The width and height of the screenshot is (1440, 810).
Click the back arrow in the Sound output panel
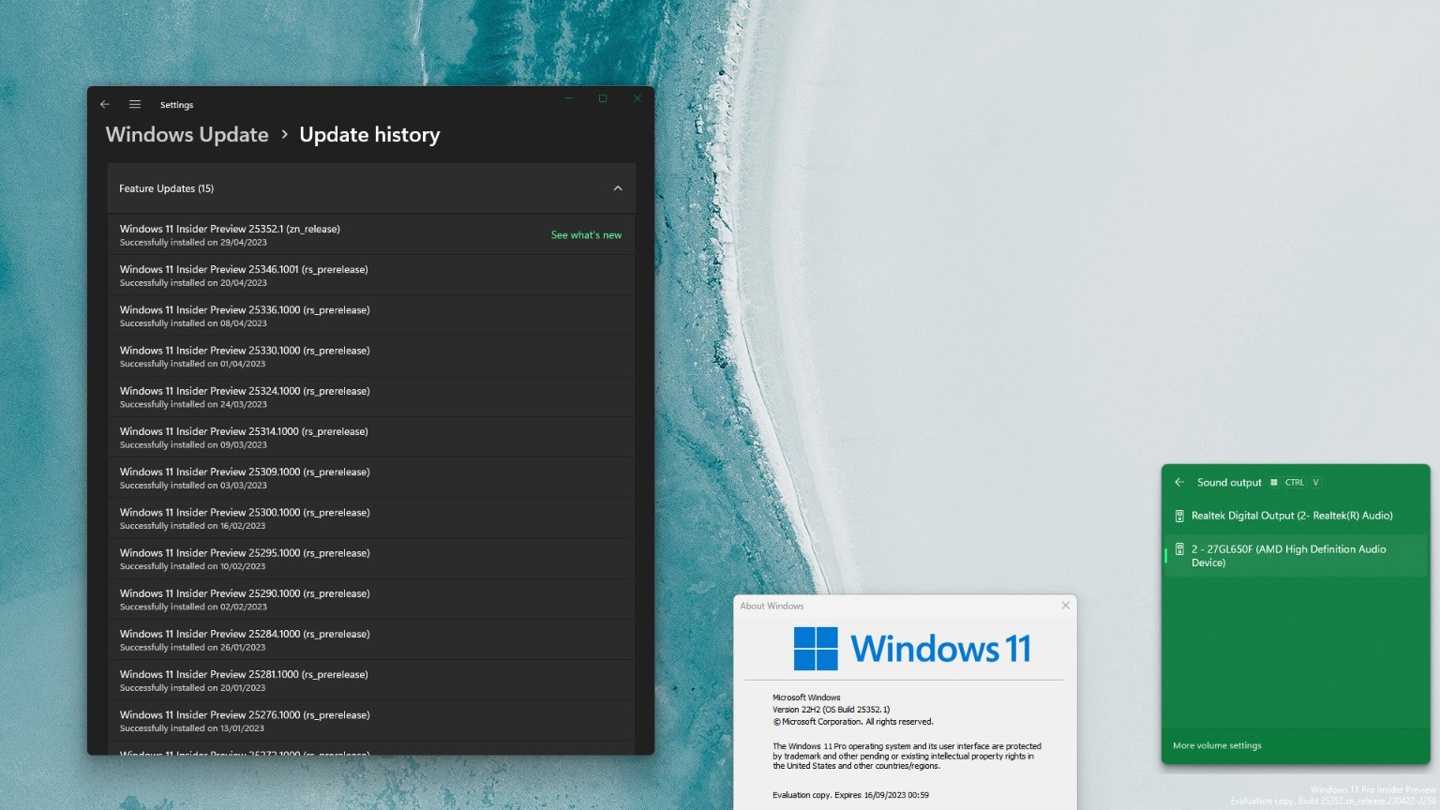point(1178,482)
